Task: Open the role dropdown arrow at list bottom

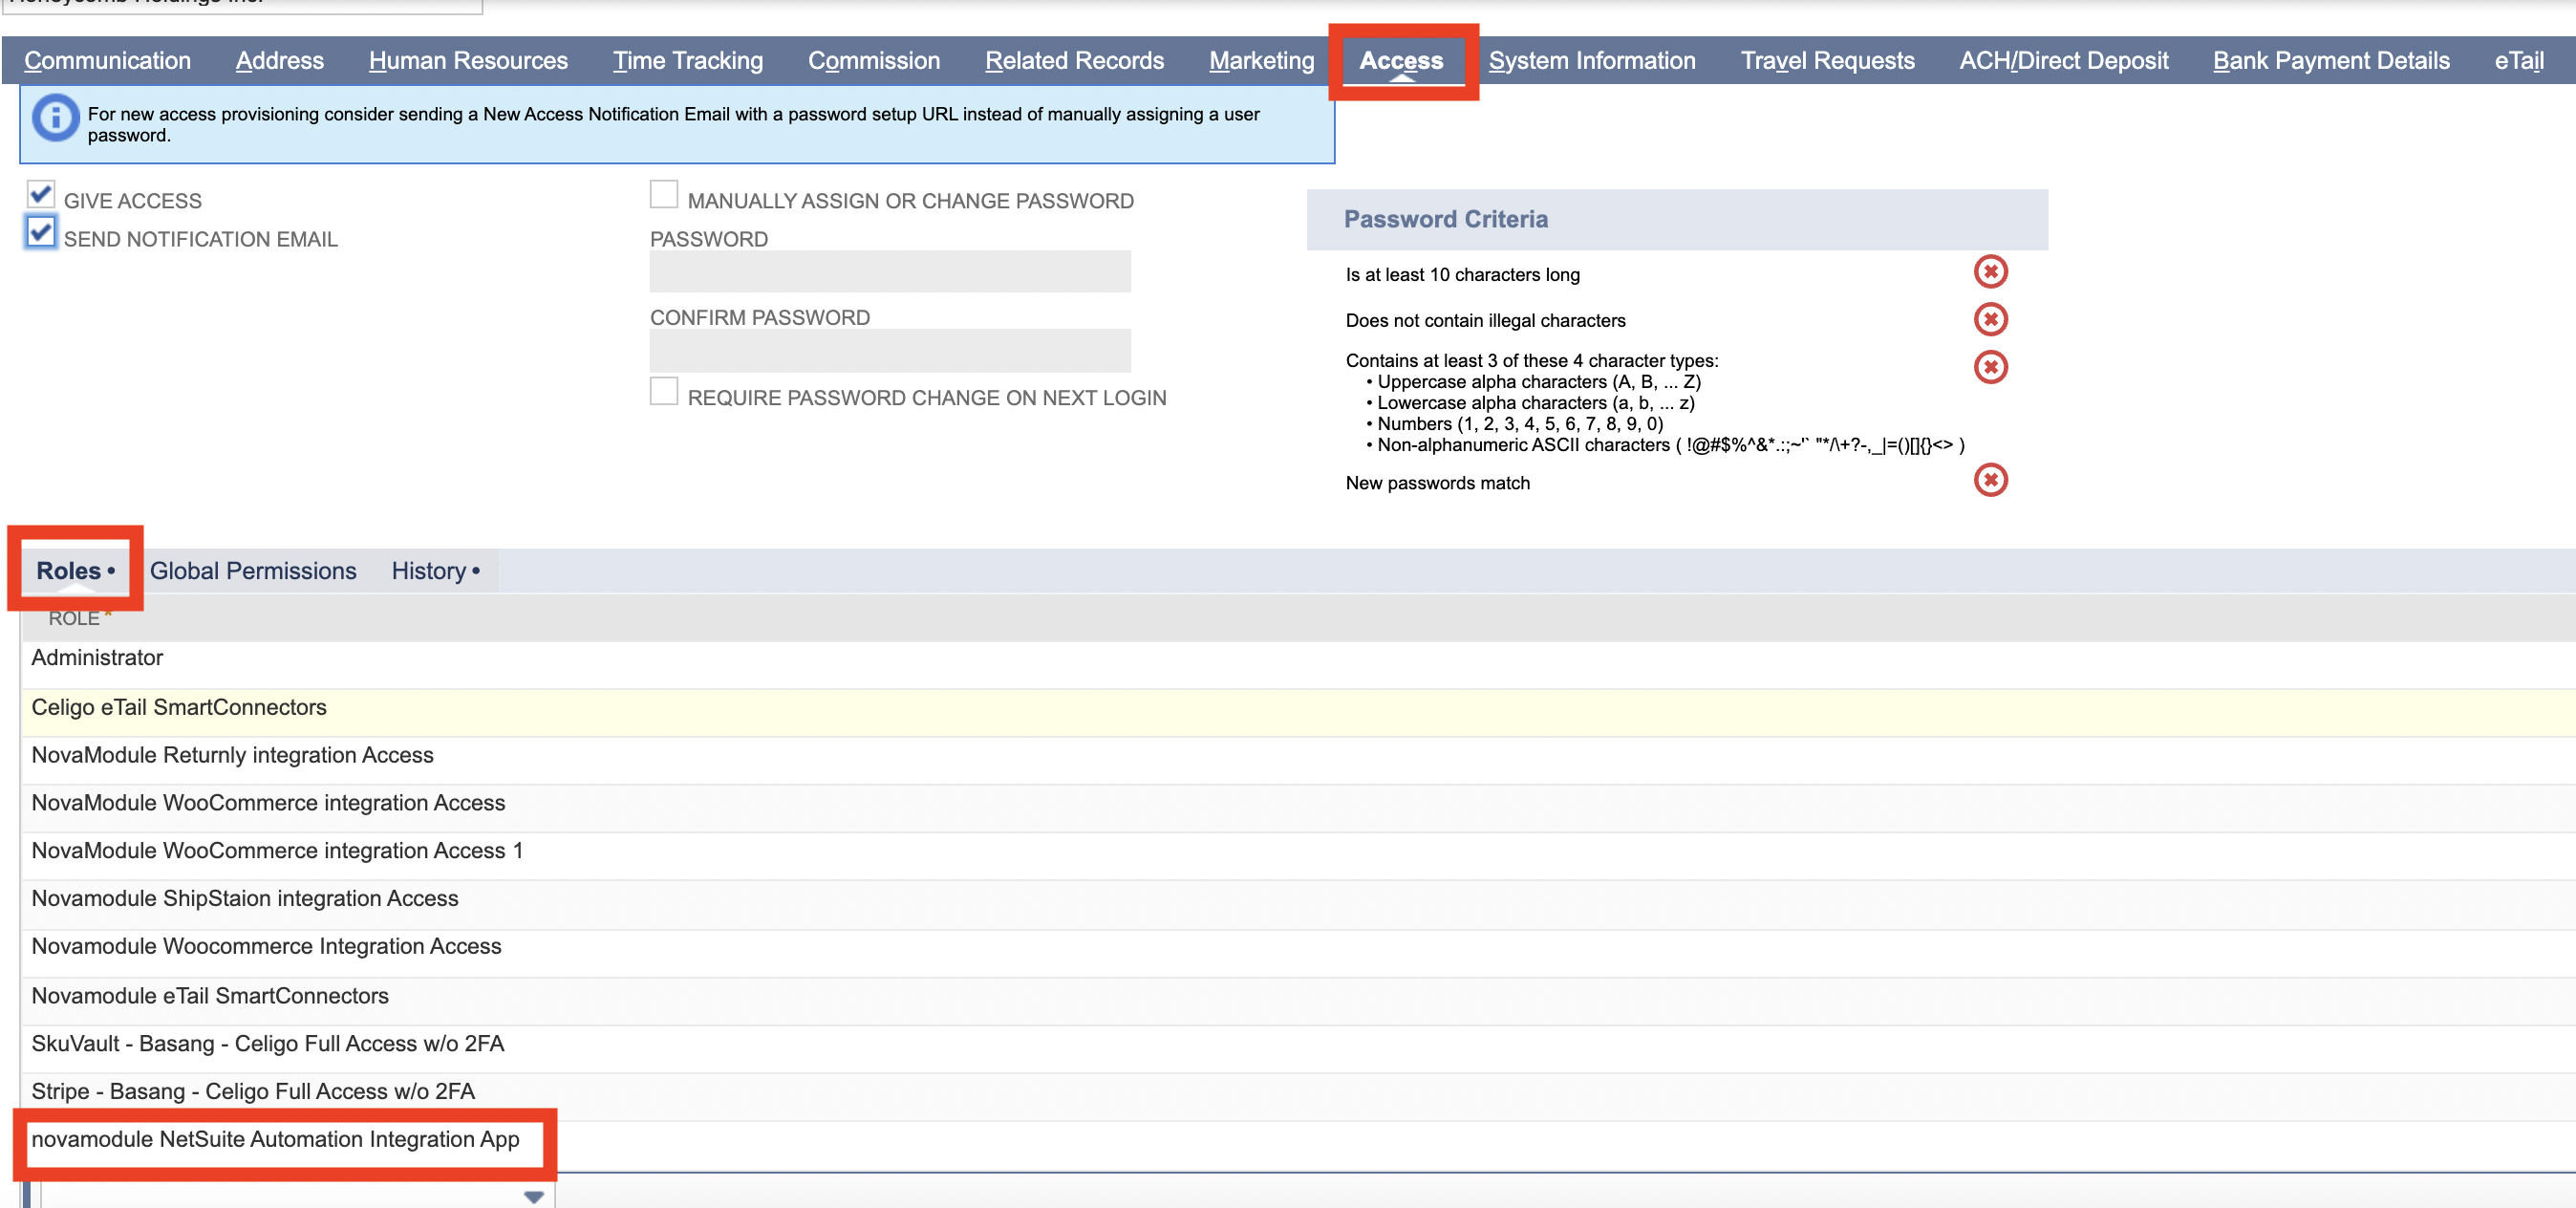Action: [533, 1197]
